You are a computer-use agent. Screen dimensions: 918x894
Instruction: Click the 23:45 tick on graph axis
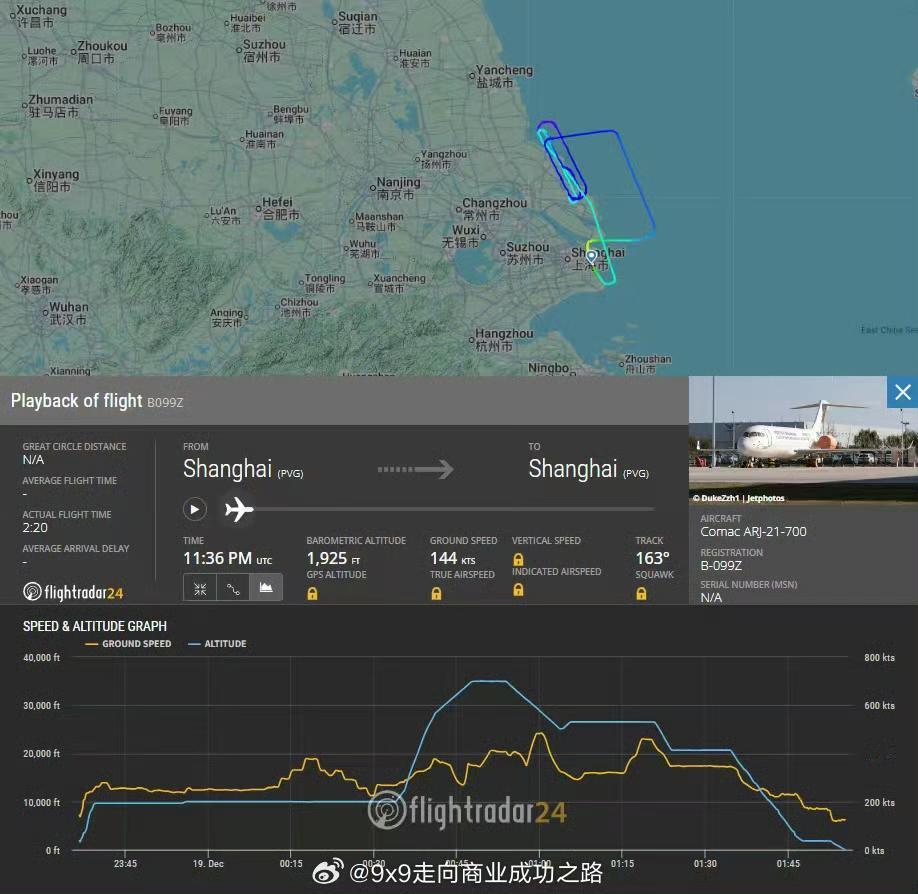[x=125, y=864]
